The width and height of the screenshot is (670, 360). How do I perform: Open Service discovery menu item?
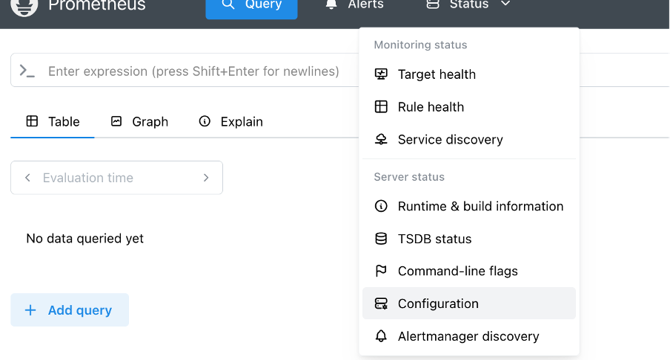(x=469, y=139)
